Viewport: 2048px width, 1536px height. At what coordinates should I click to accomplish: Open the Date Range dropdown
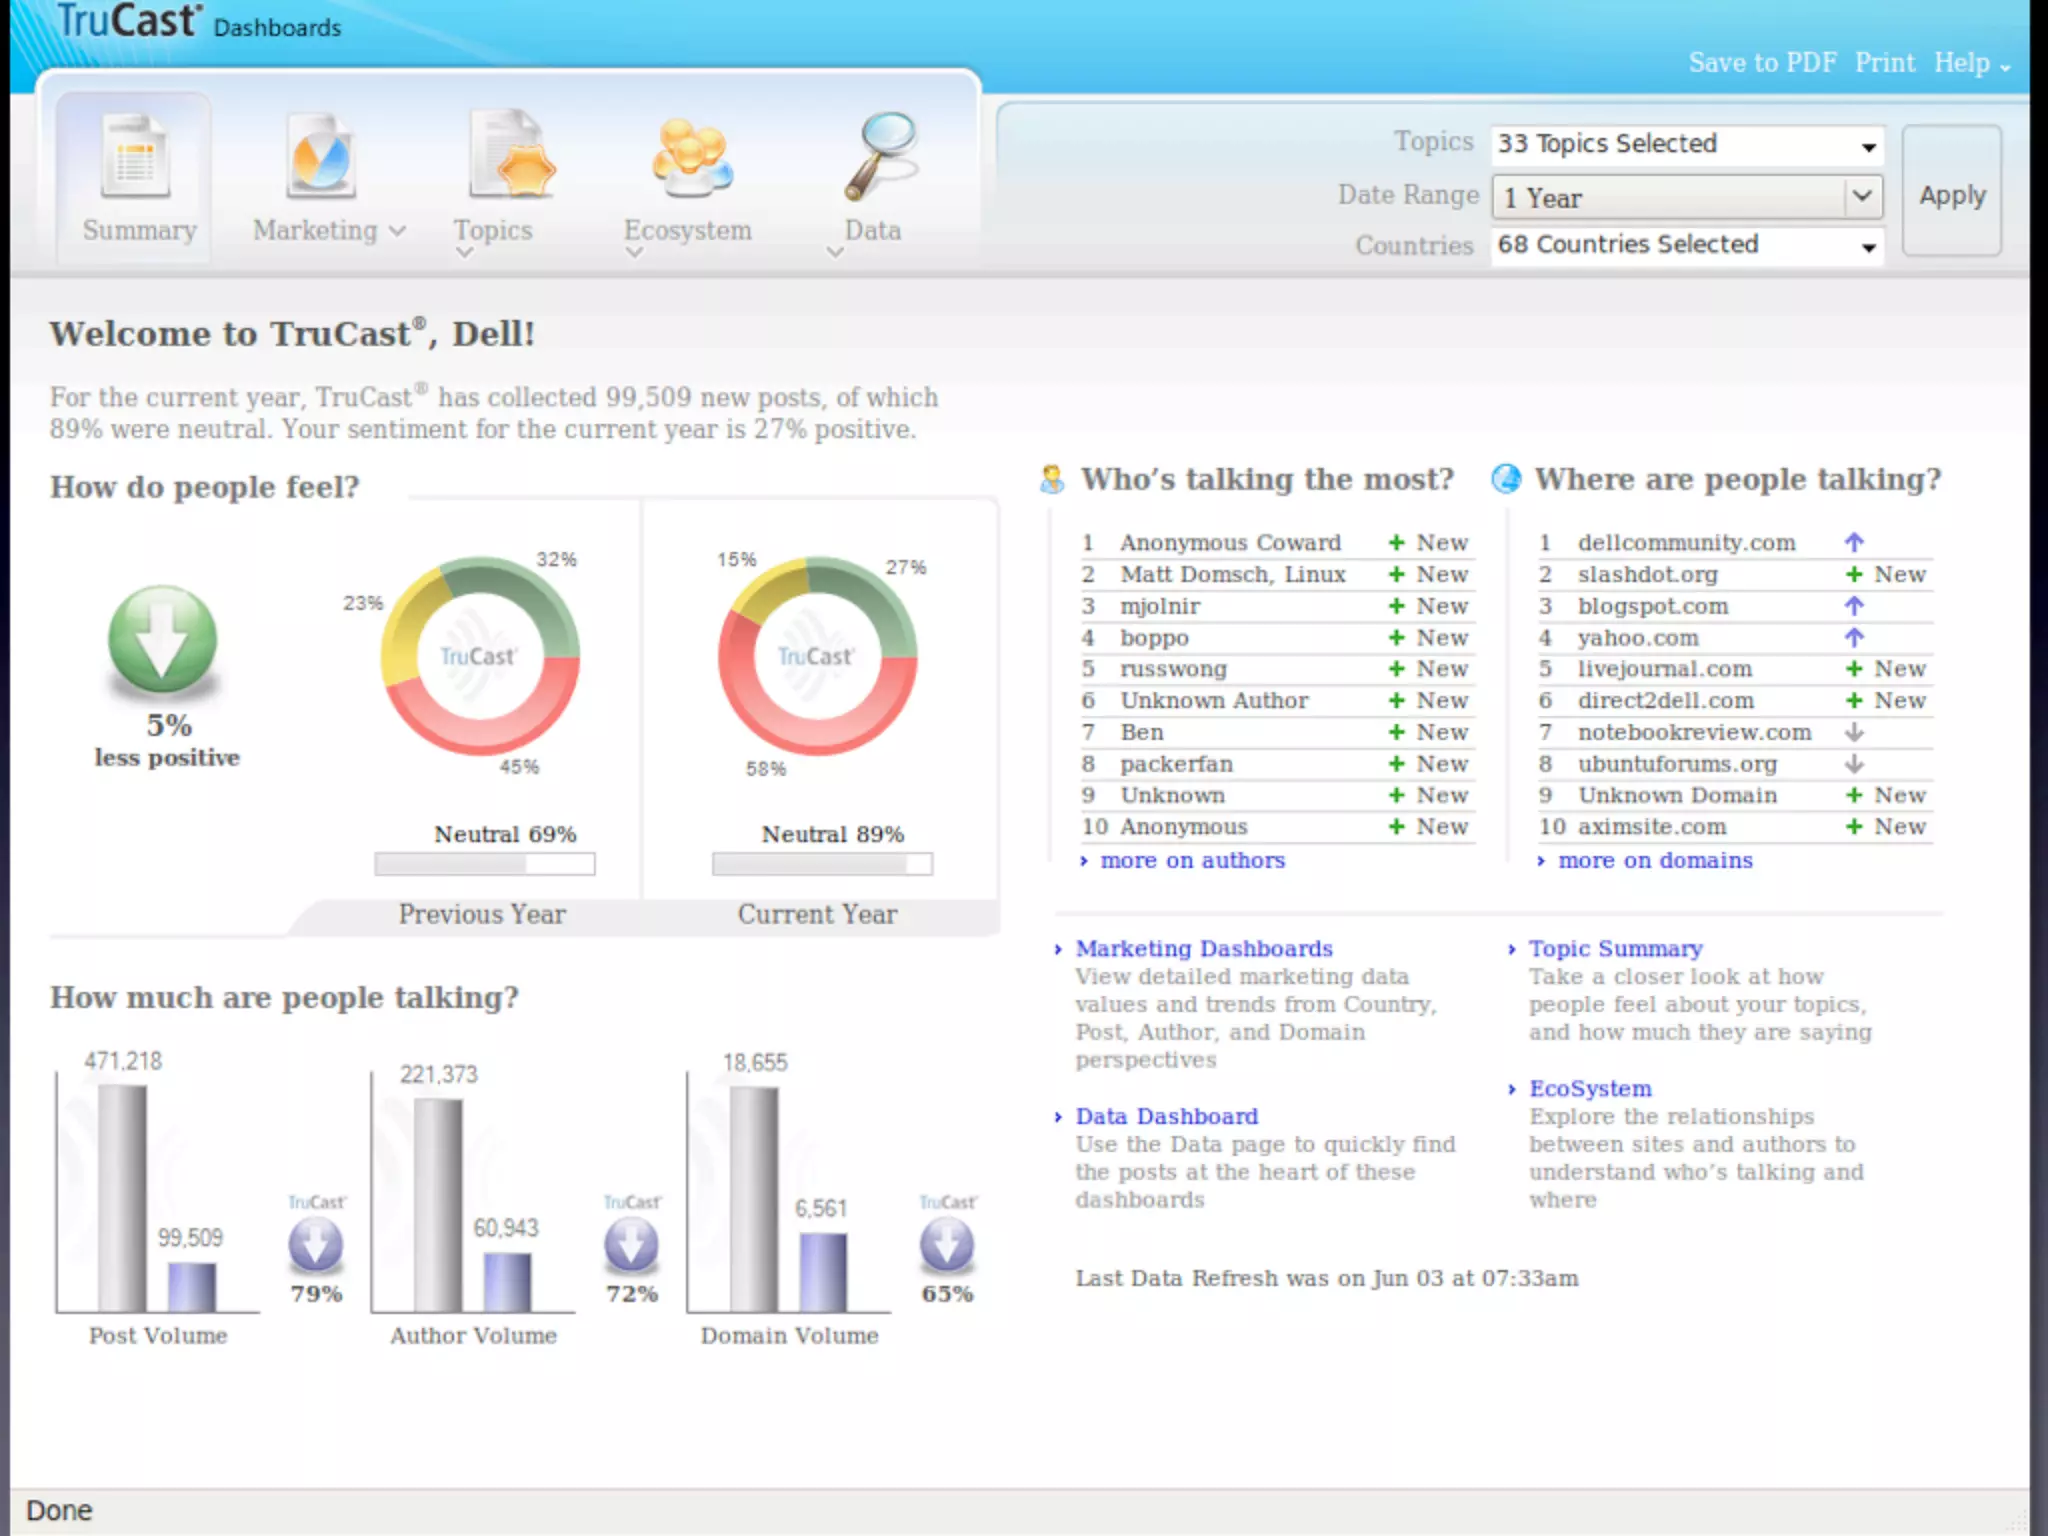point(1687,197)
